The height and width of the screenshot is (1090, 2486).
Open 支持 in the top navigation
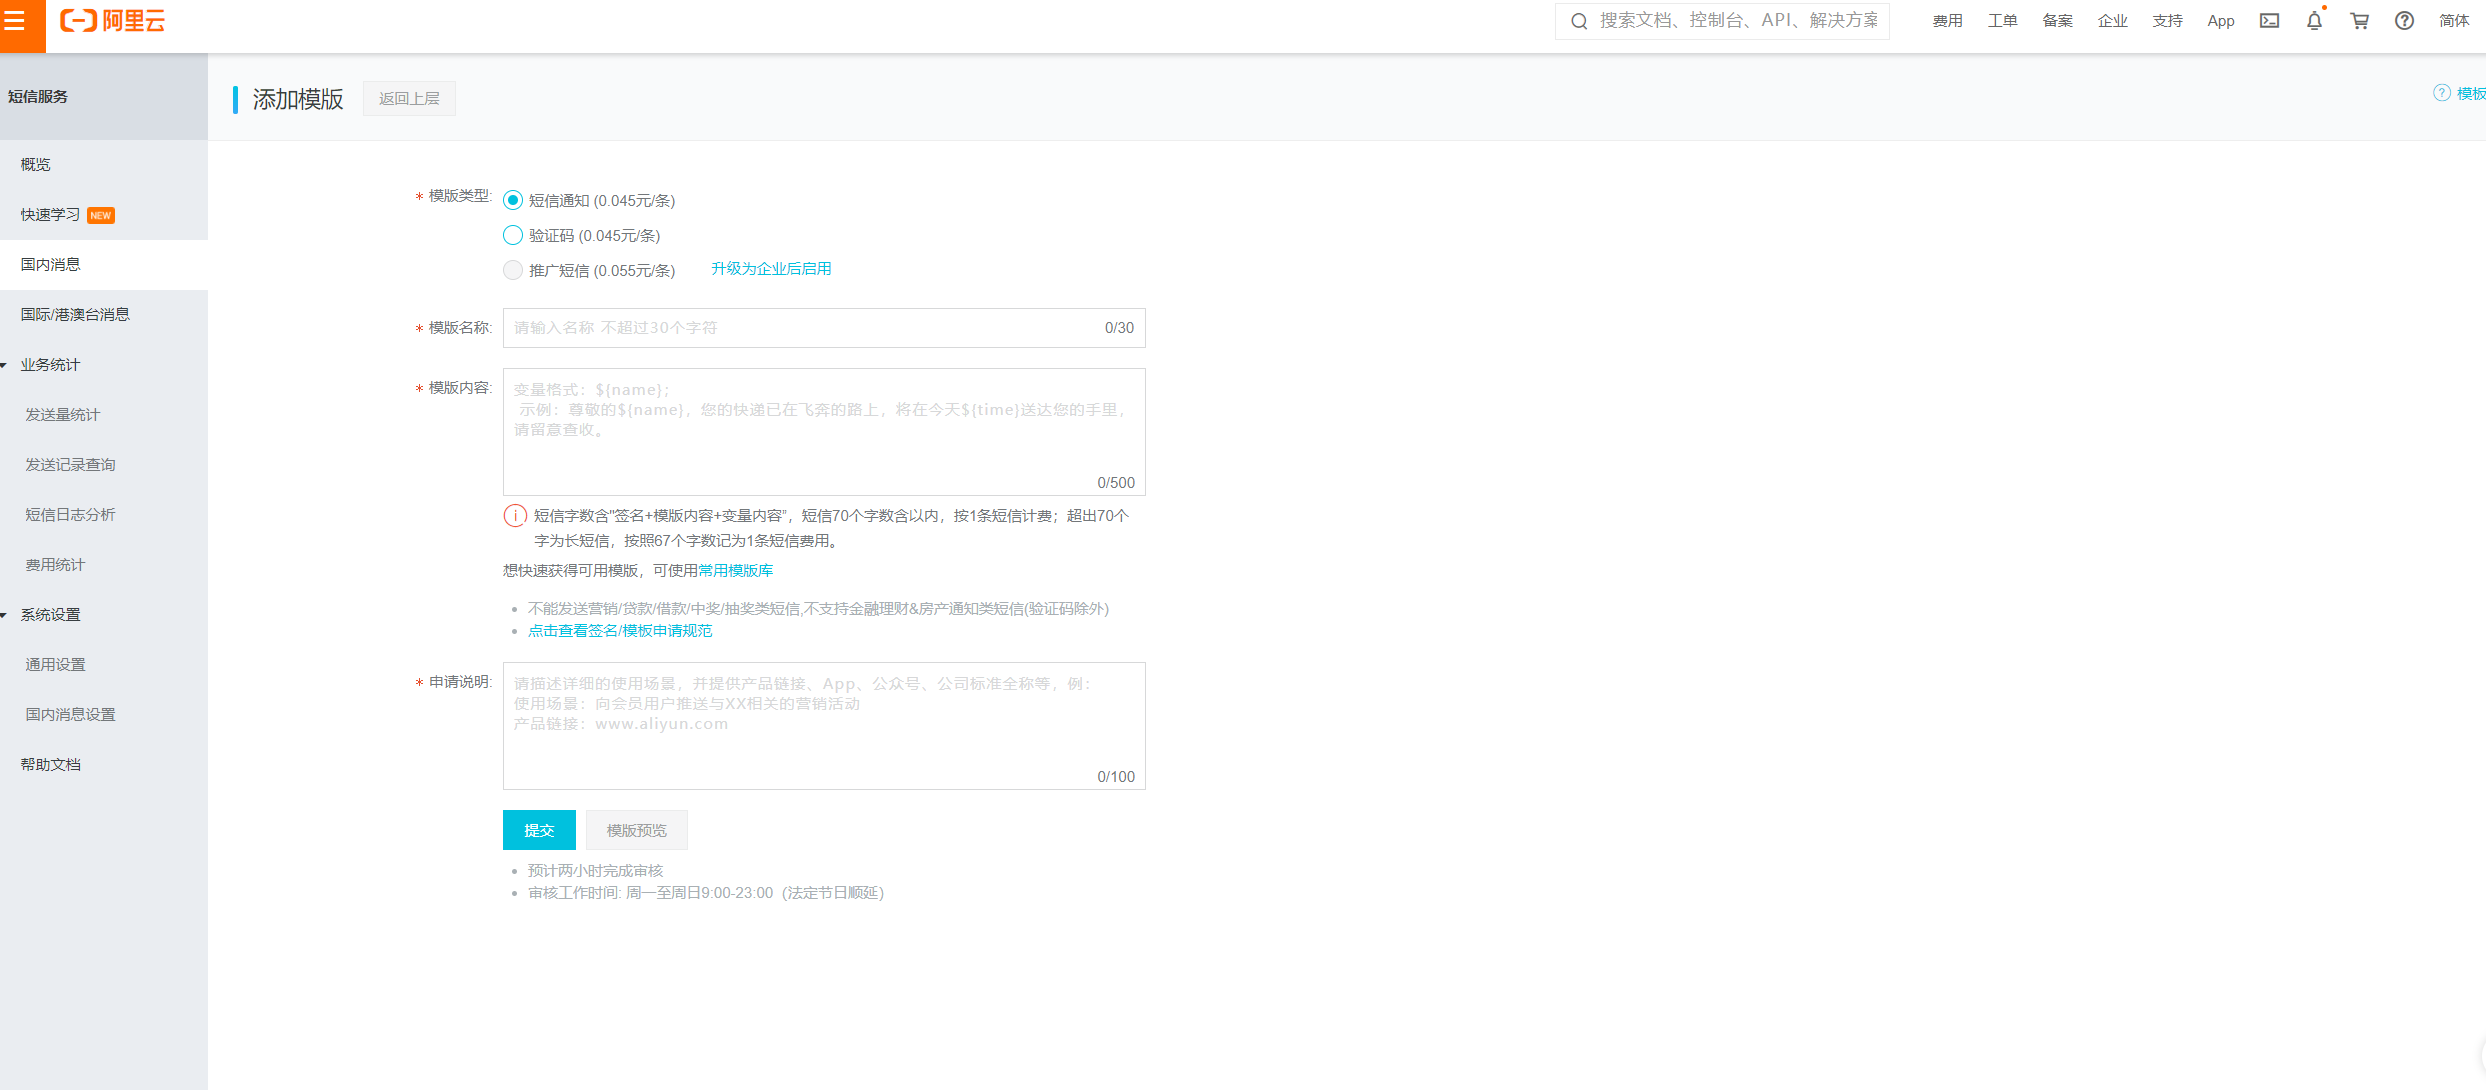(x=2167, y=21)
